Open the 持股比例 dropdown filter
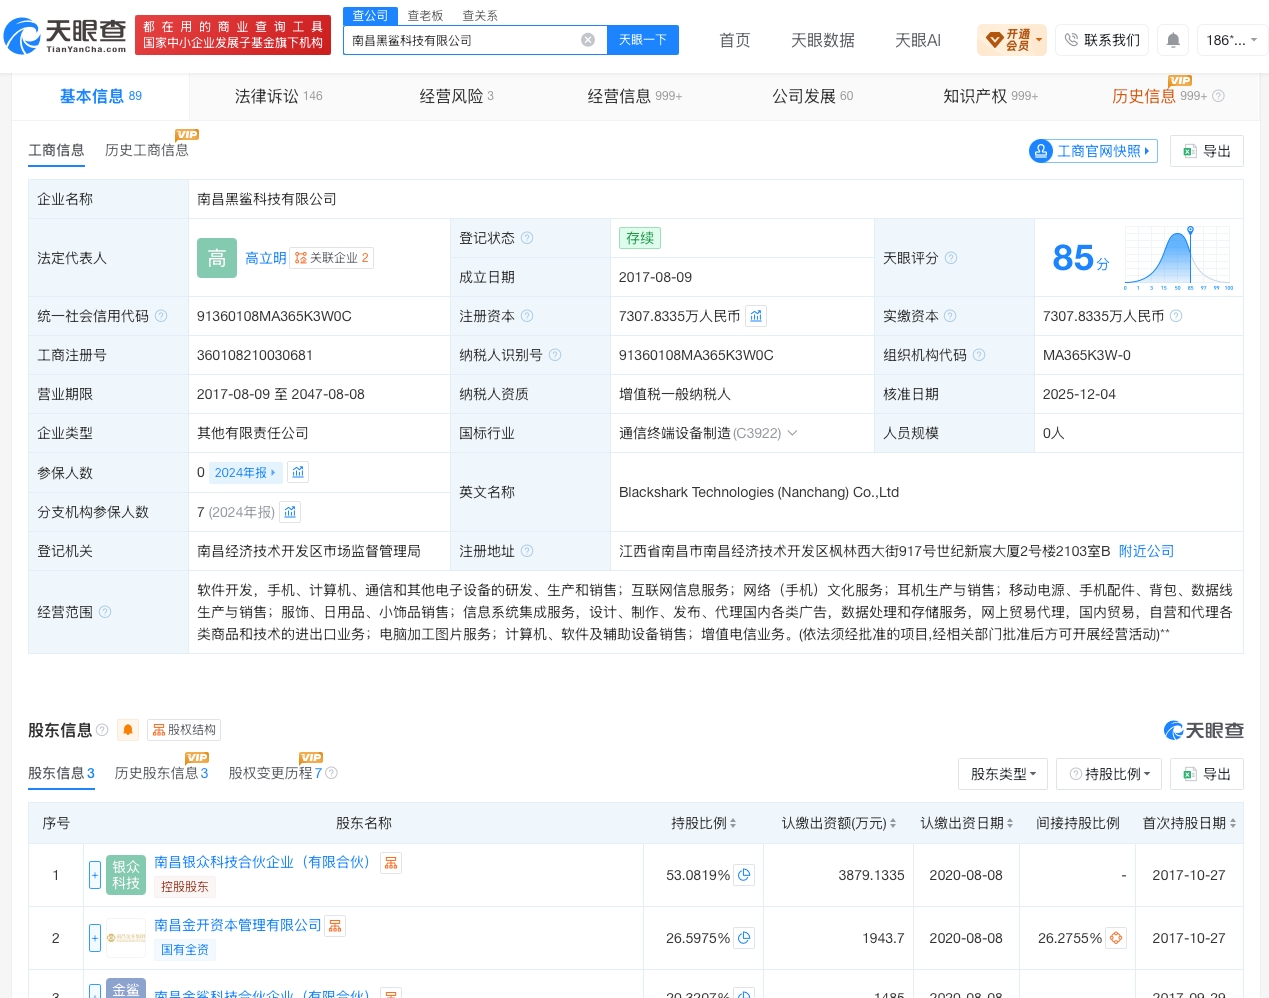The image size is (1269, 998). [x=1110, y=774]
